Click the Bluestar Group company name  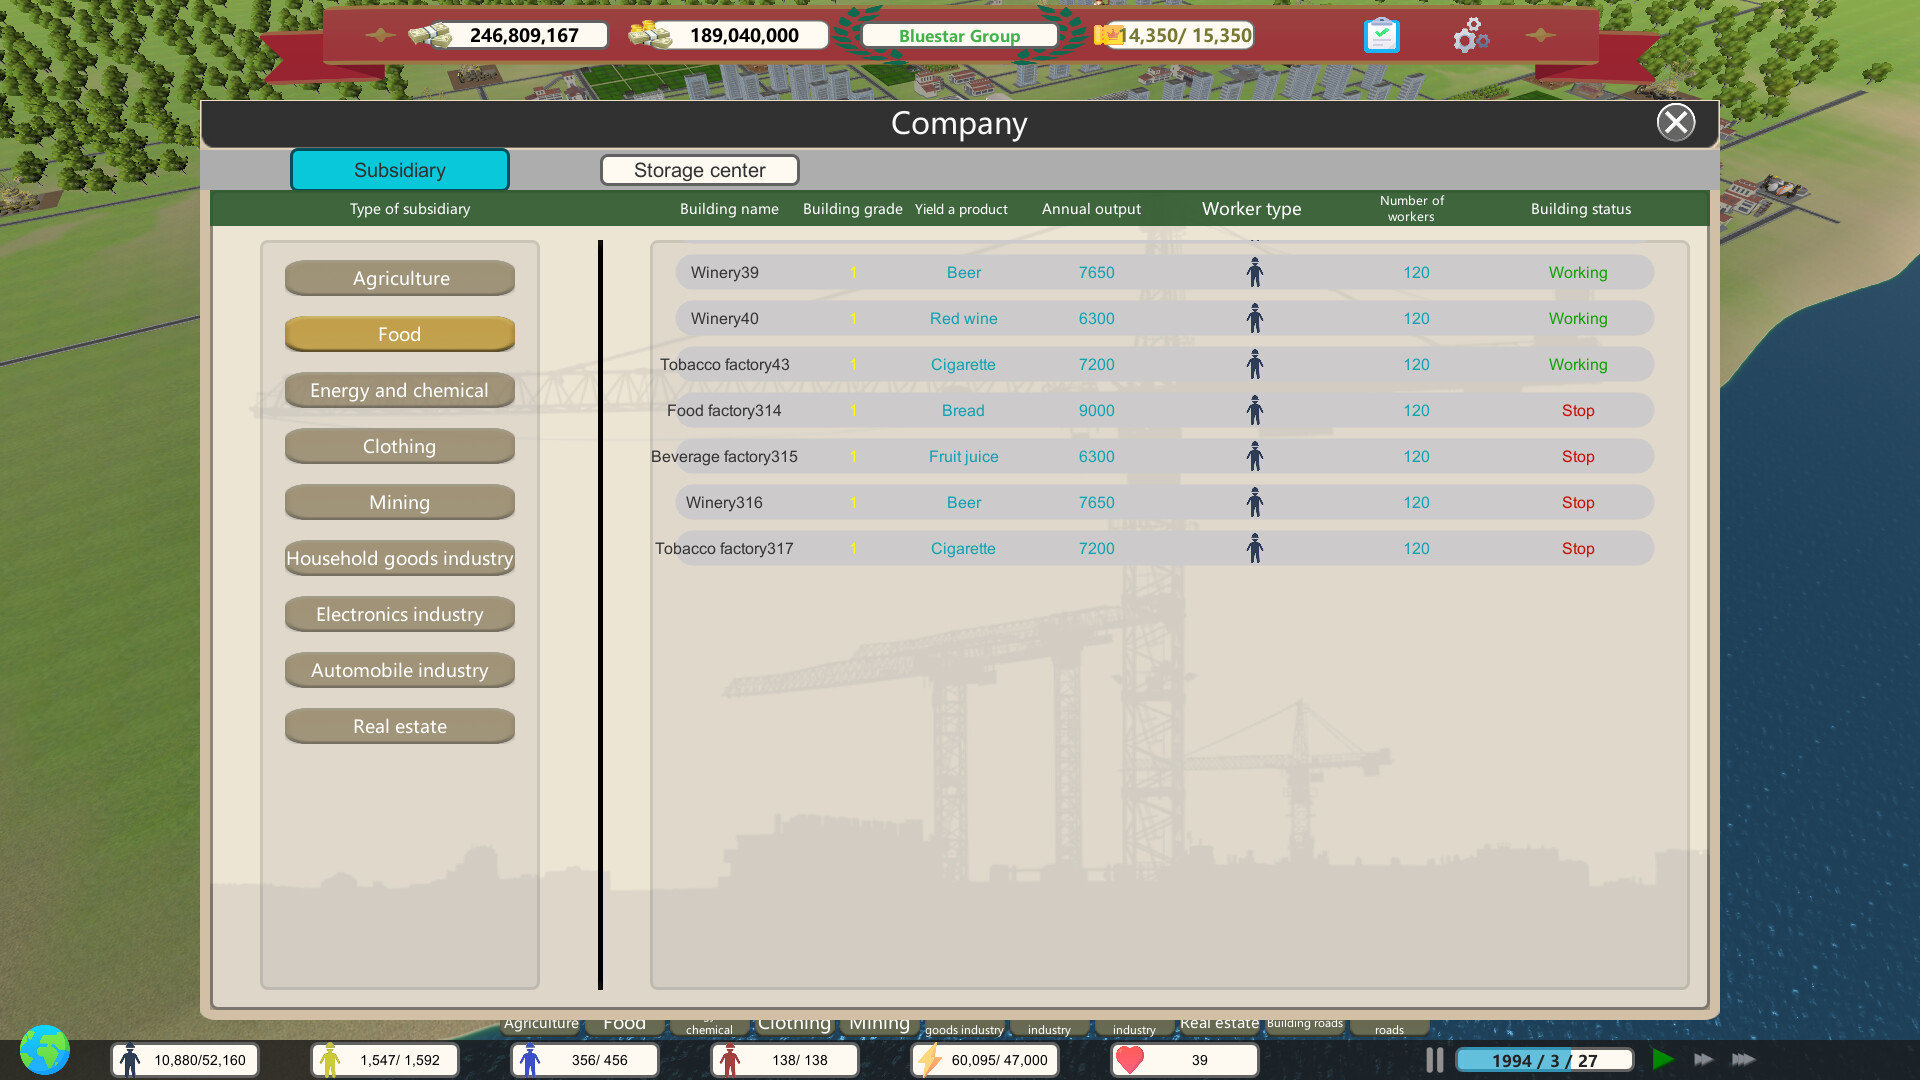click(958, 35)
